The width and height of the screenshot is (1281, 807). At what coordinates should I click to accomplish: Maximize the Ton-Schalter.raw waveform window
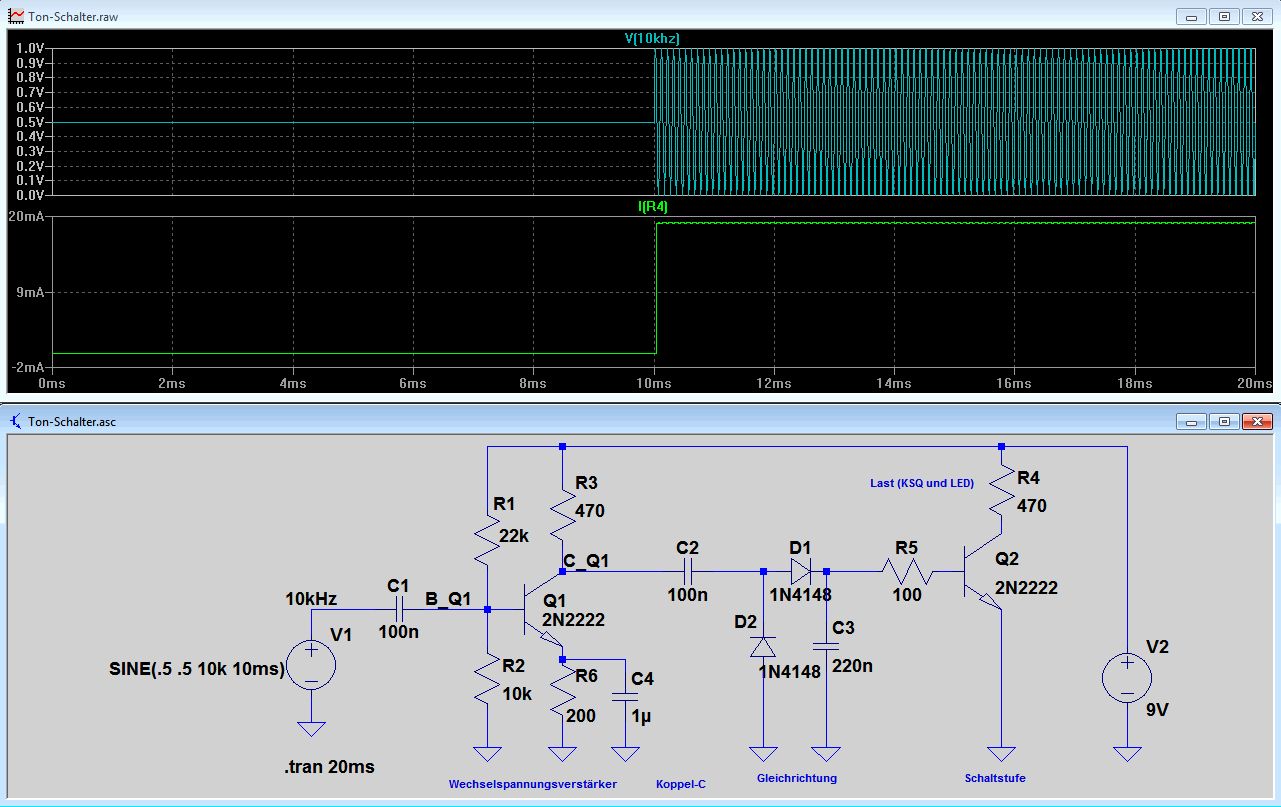(x=1223, y=17)
